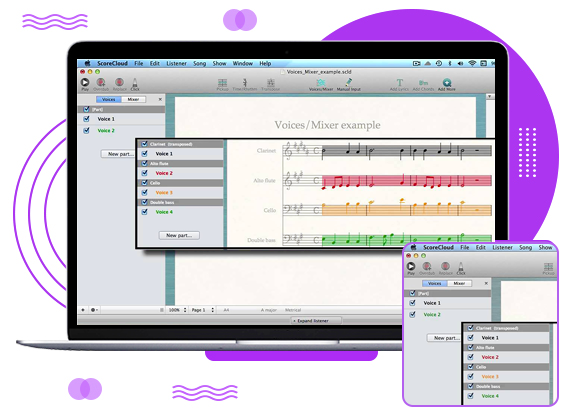Screen dimensions: 570x415
Task: Uncheck Double bass in laptop's enlarged voices panel
Action: 144,202
